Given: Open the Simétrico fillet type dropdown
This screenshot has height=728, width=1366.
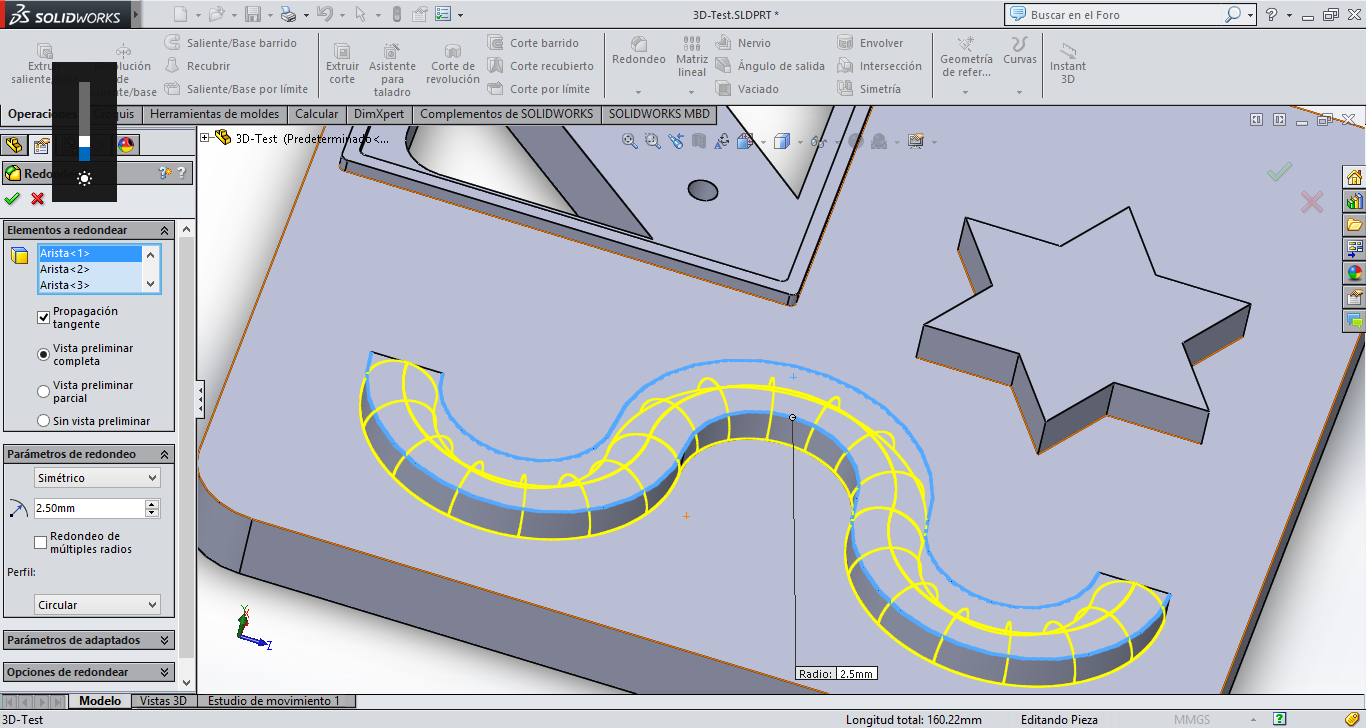Looking at the screenshot, I should (97, 478).
